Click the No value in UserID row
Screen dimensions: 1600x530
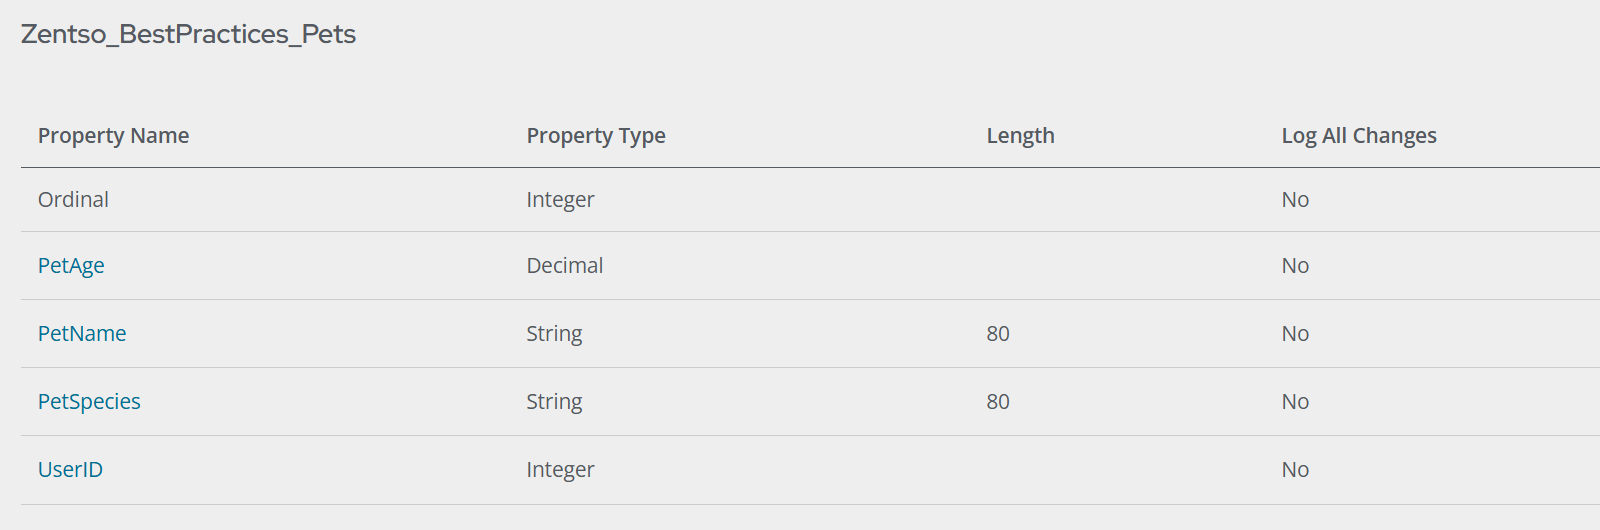click(x=1294, y=470)
